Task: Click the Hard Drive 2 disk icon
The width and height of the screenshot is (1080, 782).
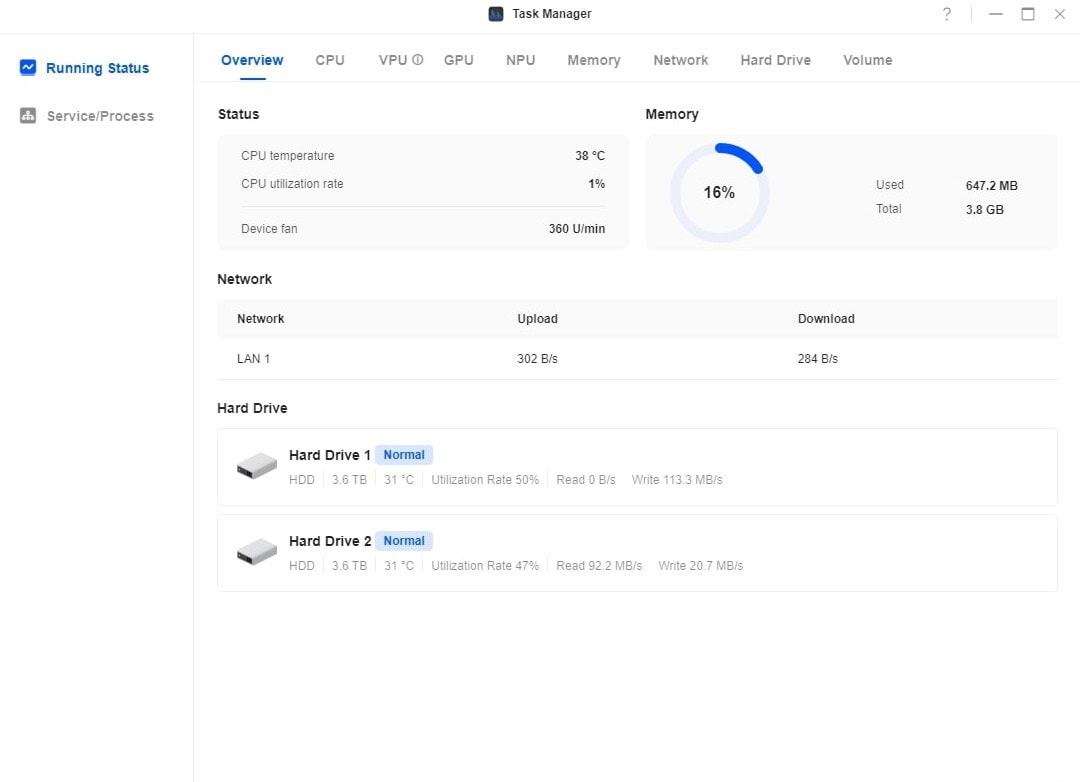Action: [257, 552]
